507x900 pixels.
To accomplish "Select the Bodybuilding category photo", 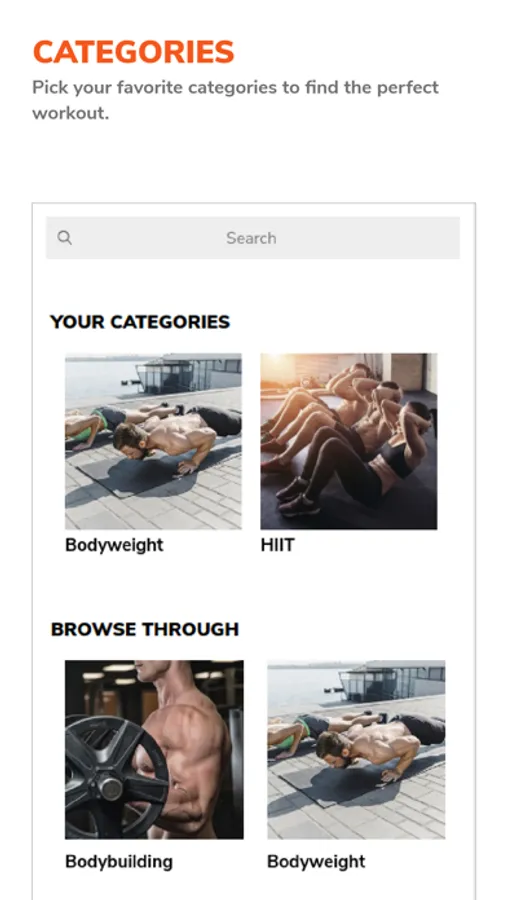I will pyautogui.click(x=154, y=749).
